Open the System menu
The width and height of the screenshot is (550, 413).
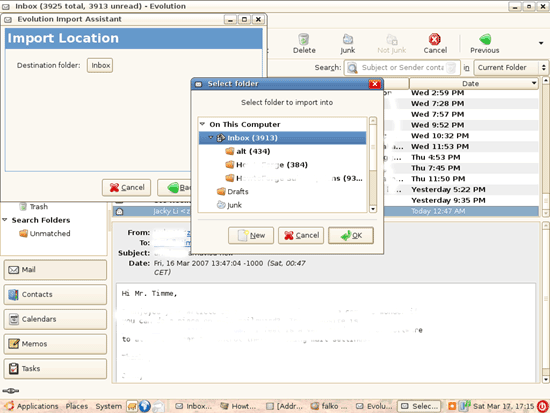click(x=109, y=406)
